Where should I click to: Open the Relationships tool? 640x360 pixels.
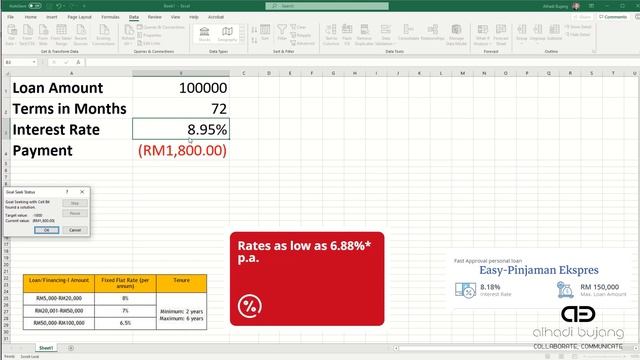click(433, 33)
